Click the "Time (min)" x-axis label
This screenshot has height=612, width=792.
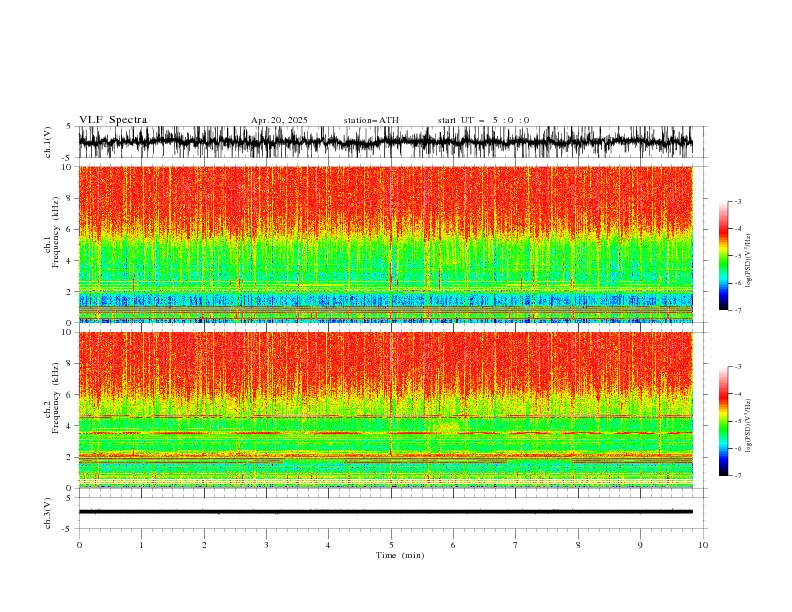(x=400, y=555)
